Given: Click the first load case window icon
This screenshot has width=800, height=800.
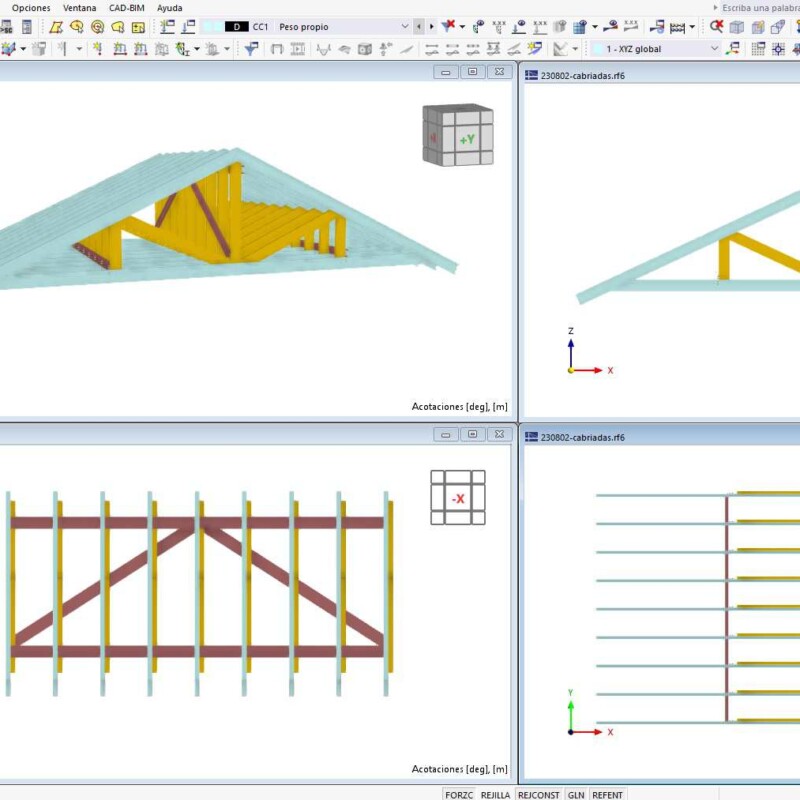Looking at the screenshot, I should point(167,27).
